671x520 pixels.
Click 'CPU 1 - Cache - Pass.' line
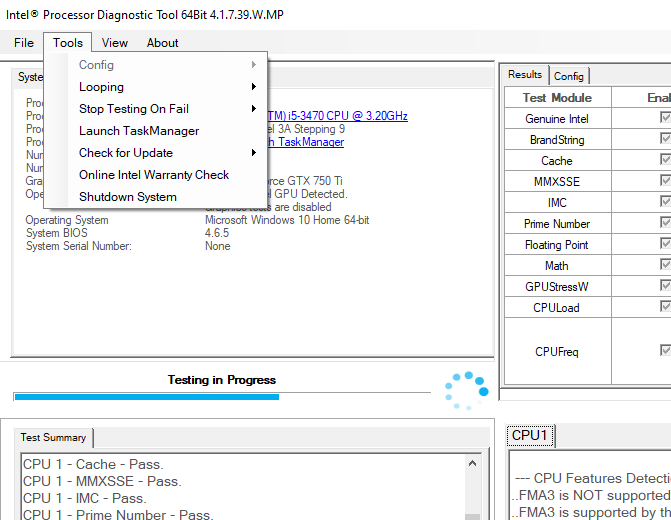(x=93, y=464)
